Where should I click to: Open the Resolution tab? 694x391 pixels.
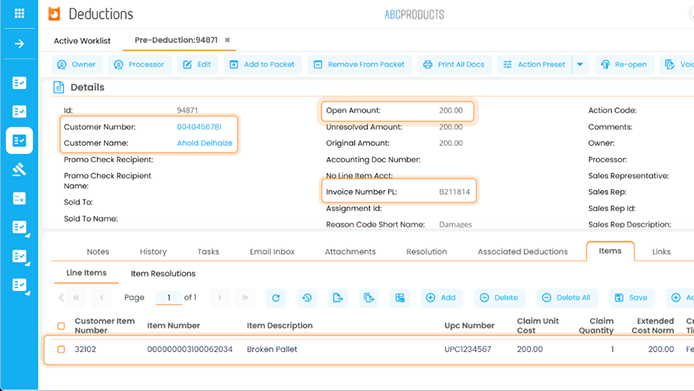tap(427, 252)
